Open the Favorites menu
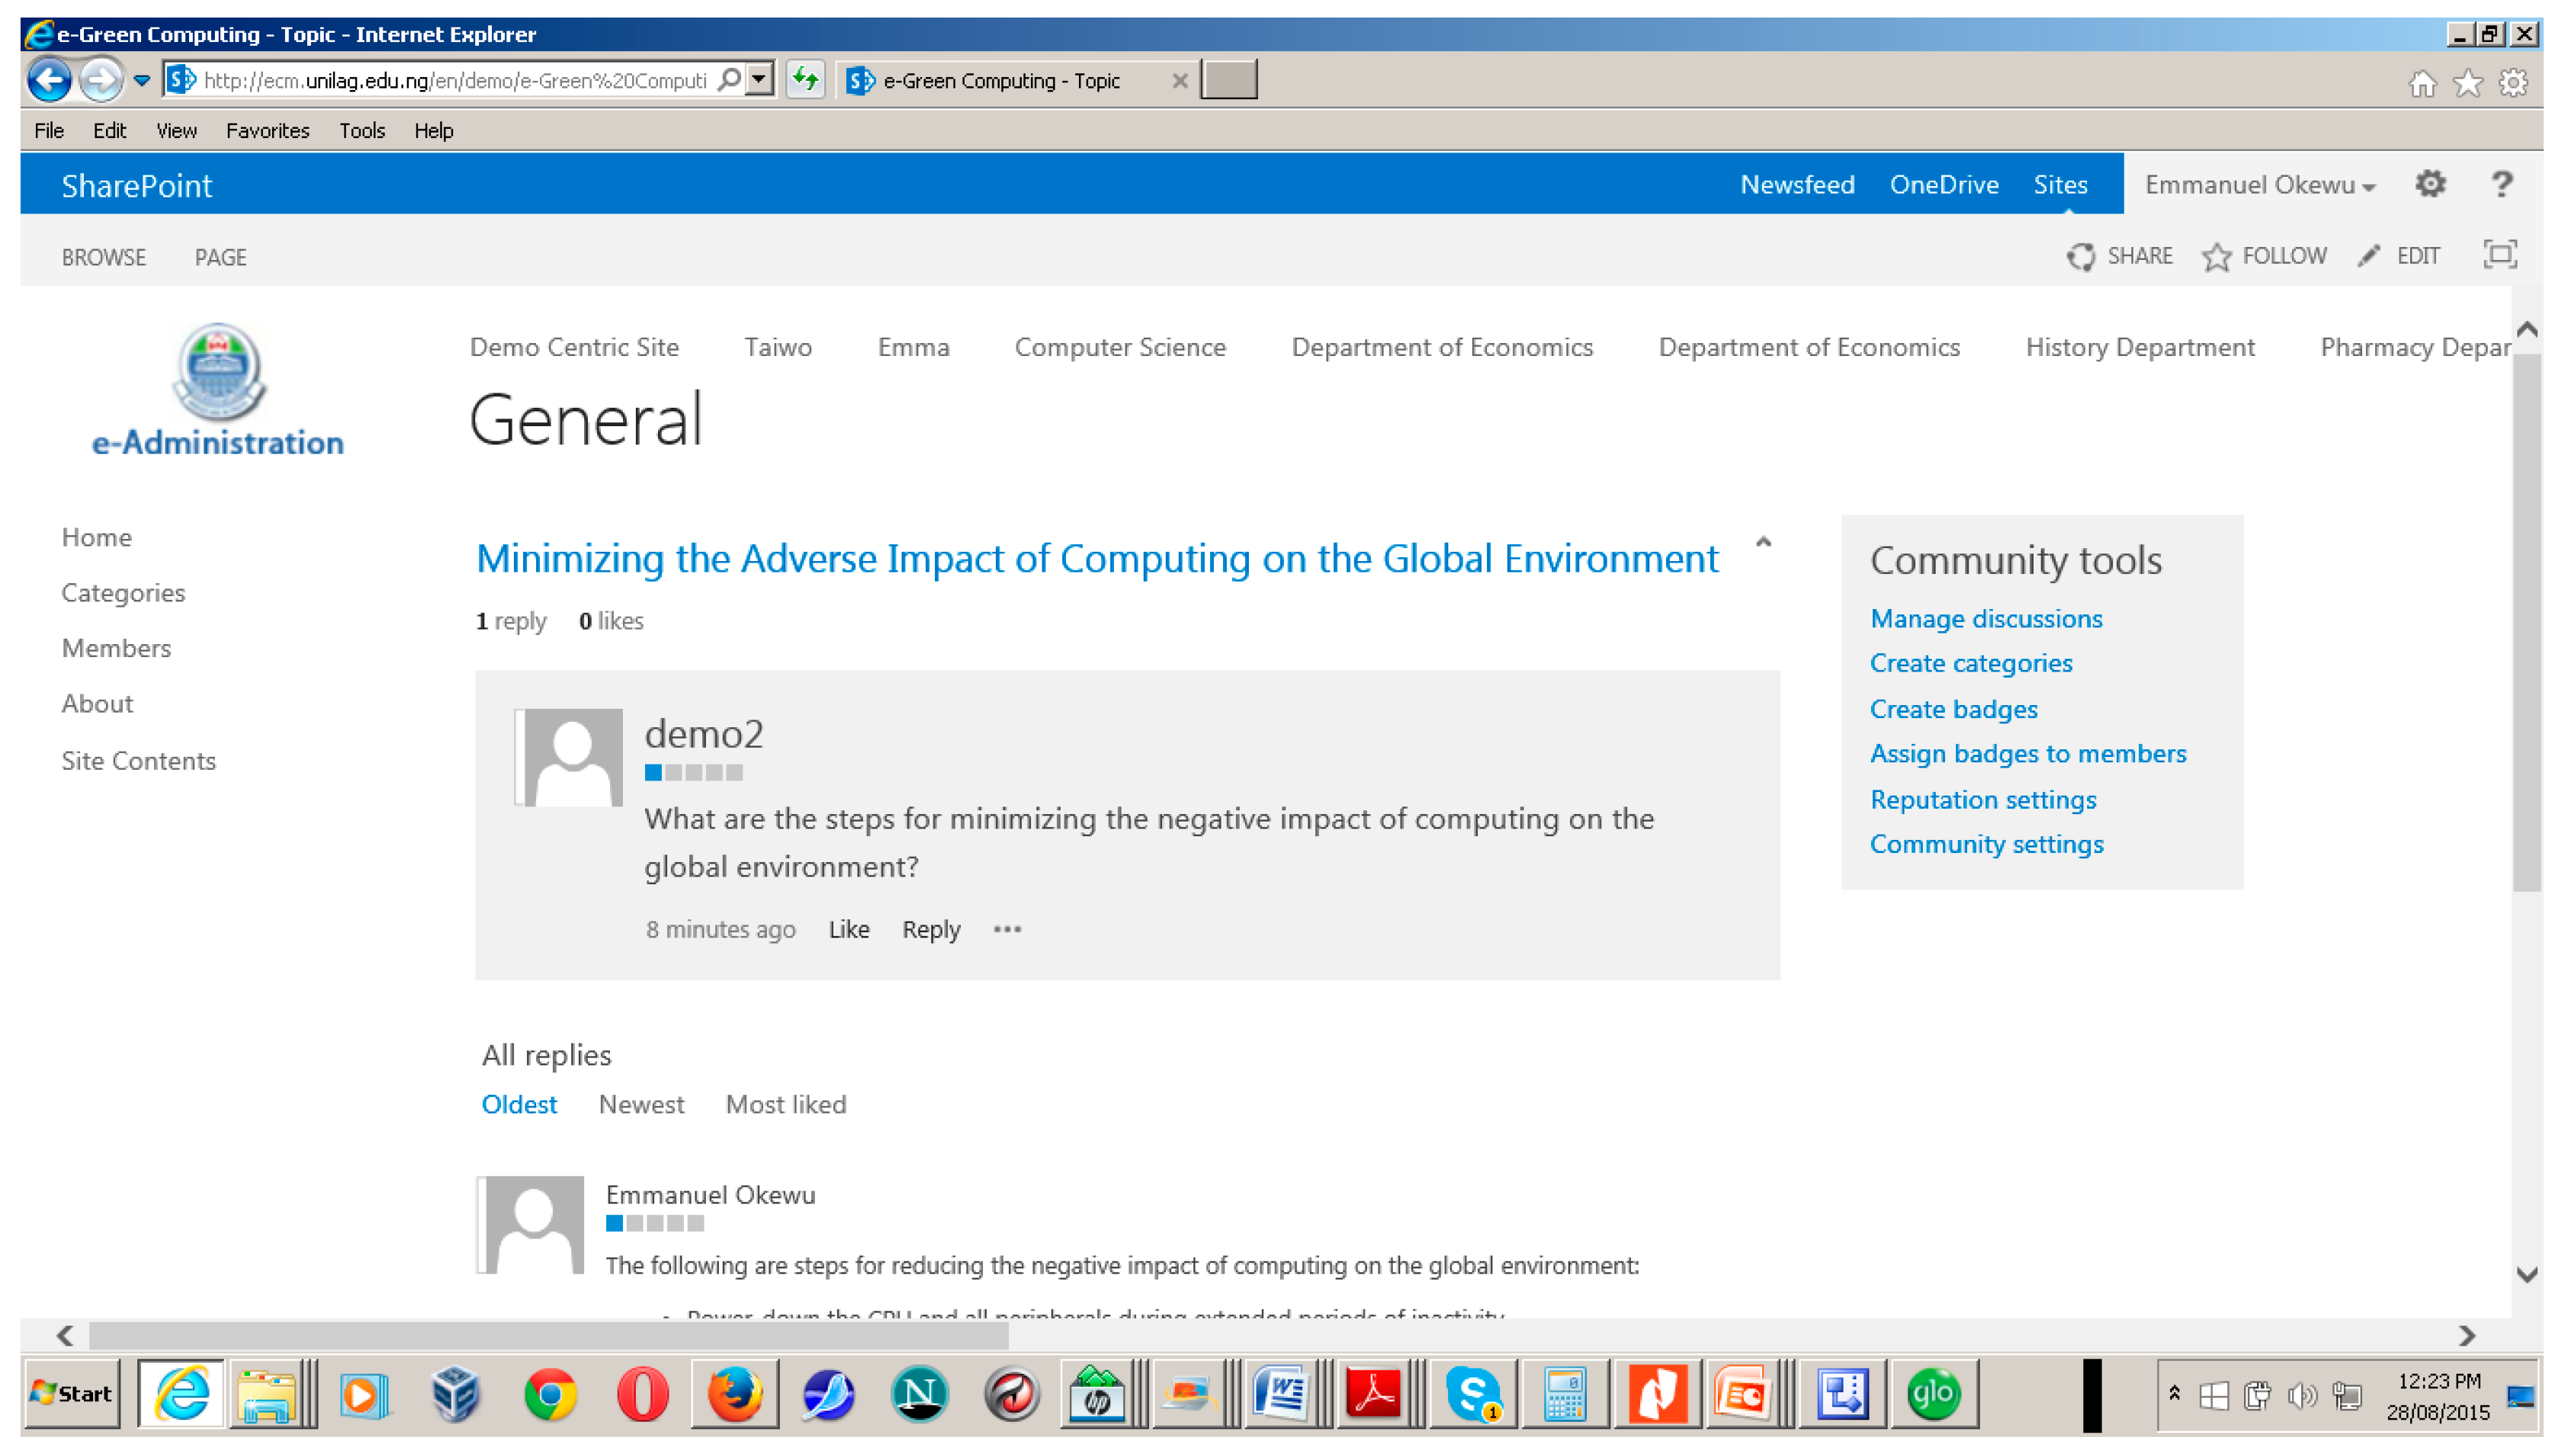2565x1456 pixels. coord(267,130)
